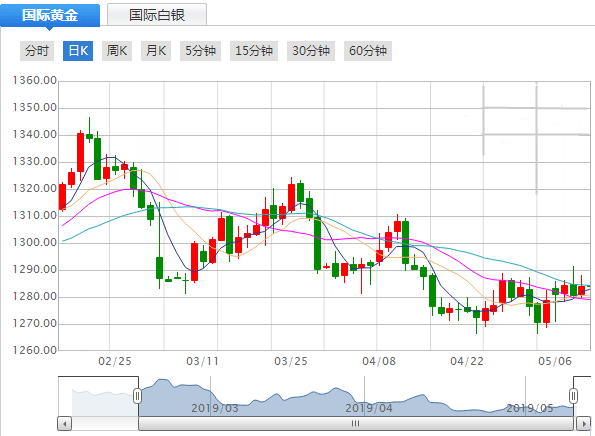Click the left range selector handle
This screenshot has height=436, width=595.
tap(137, 396)
